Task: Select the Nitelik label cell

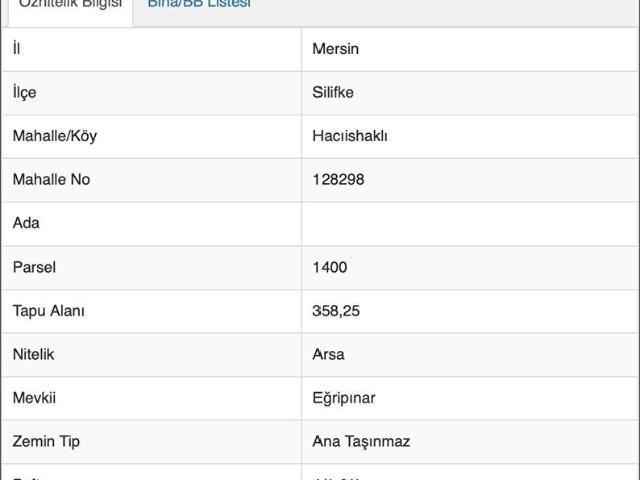Action: pyautogui.click(x=35, y=354)
